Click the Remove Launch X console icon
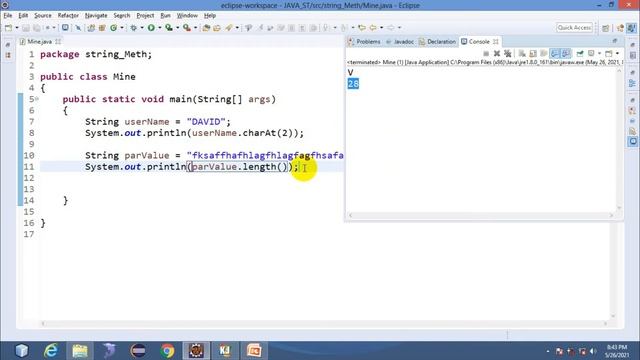Screen dimensions: 640x360 (x=497, y=53)
